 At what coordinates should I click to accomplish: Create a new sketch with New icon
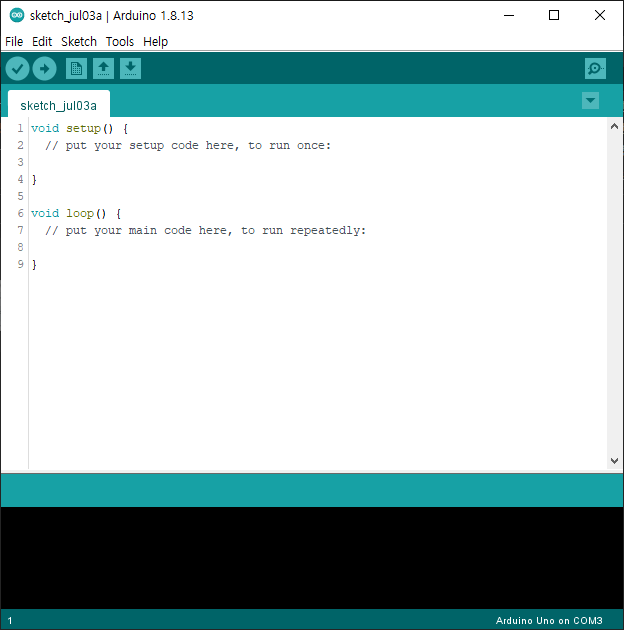pos(76,69)
